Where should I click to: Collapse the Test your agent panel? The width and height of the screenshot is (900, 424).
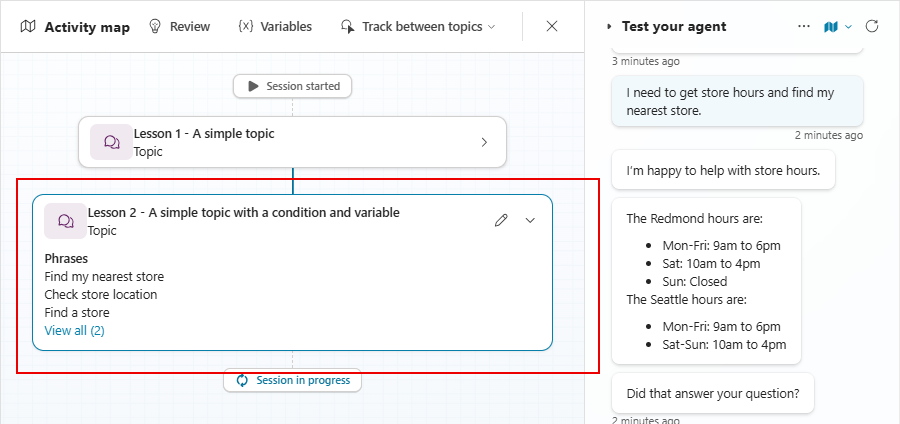click(609, 27)
